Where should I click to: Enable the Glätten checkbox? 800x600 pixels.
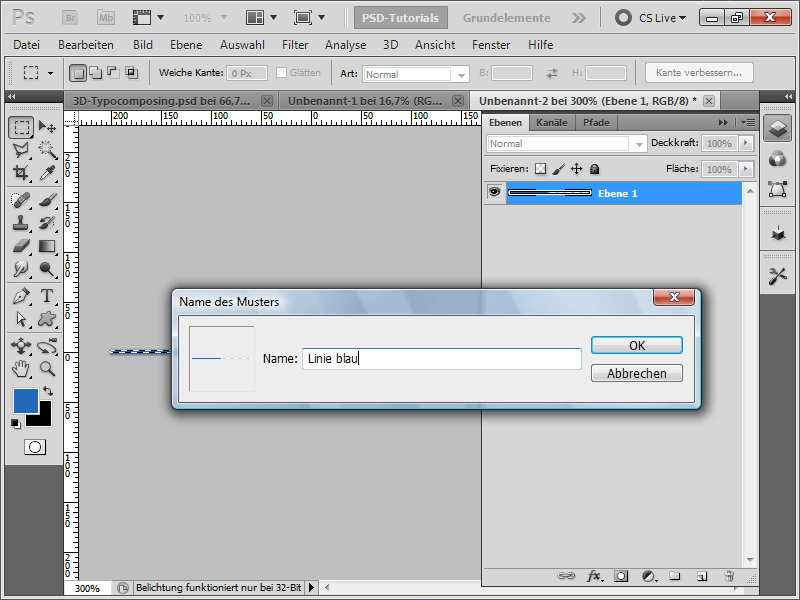click(x=281, y=73)
